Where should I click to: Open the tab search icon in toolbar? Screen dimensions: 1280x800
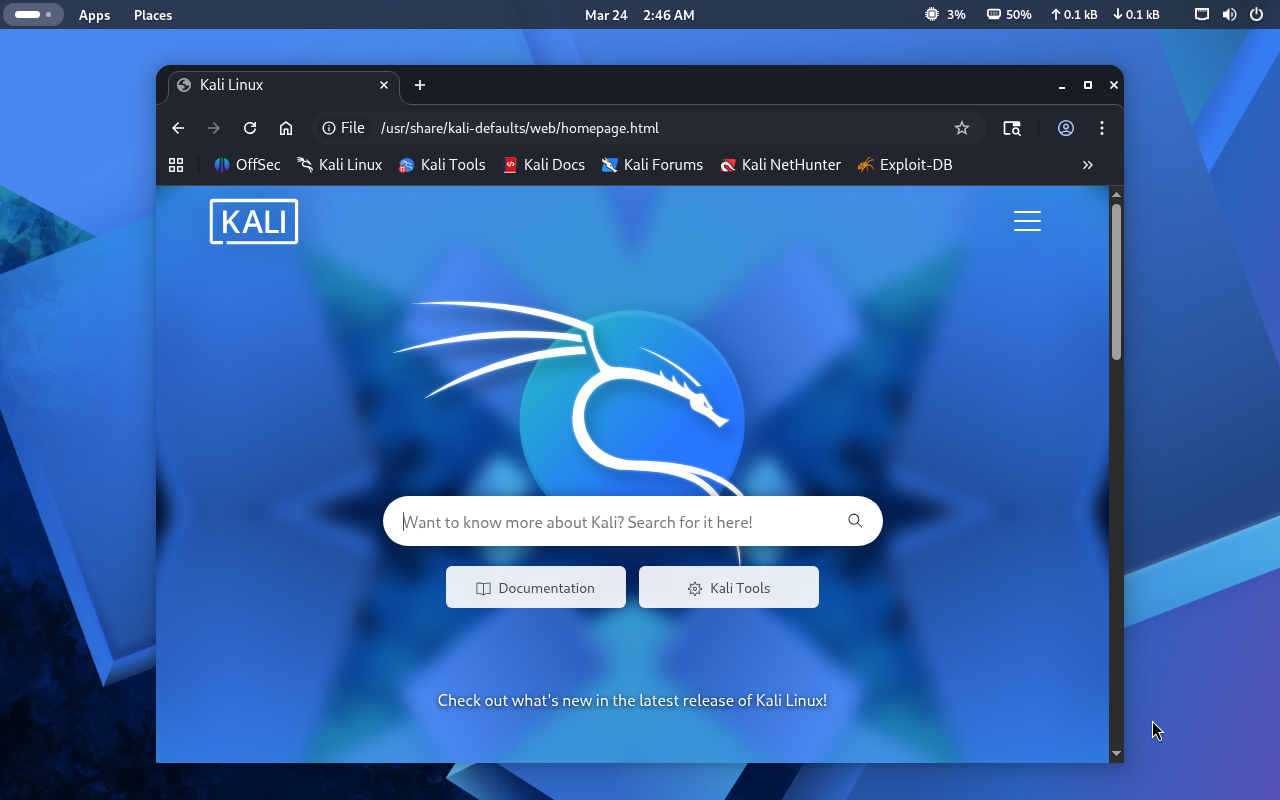tap(1012, 128)
